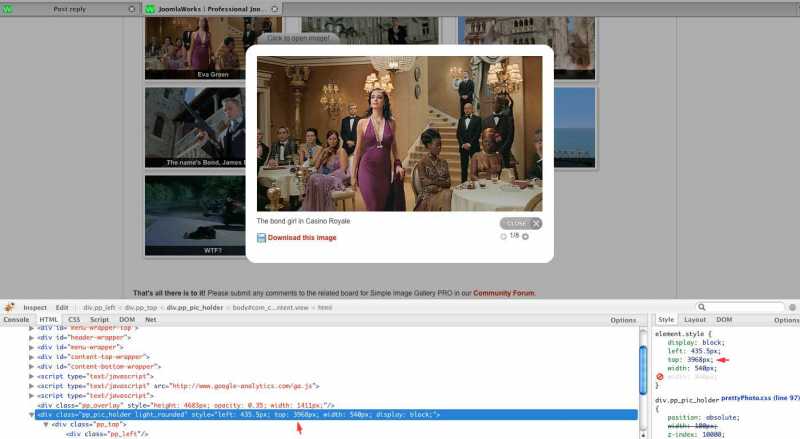Expand the google-analytics script node
Screen dimensions: 800x439
pyautogui.click(x=32, y=386)
